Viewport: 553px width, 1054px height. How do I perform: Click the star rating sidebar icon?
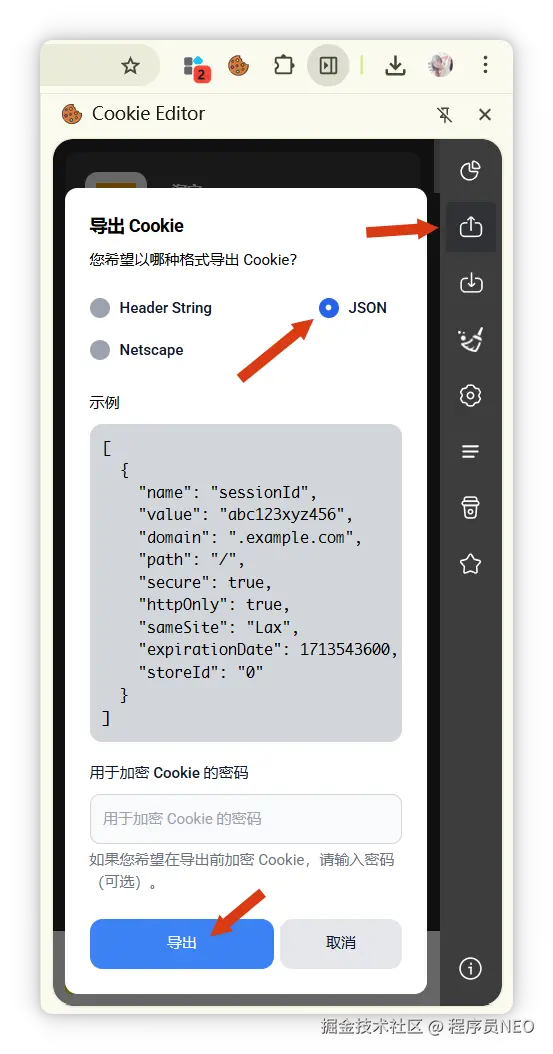[470, 563]
